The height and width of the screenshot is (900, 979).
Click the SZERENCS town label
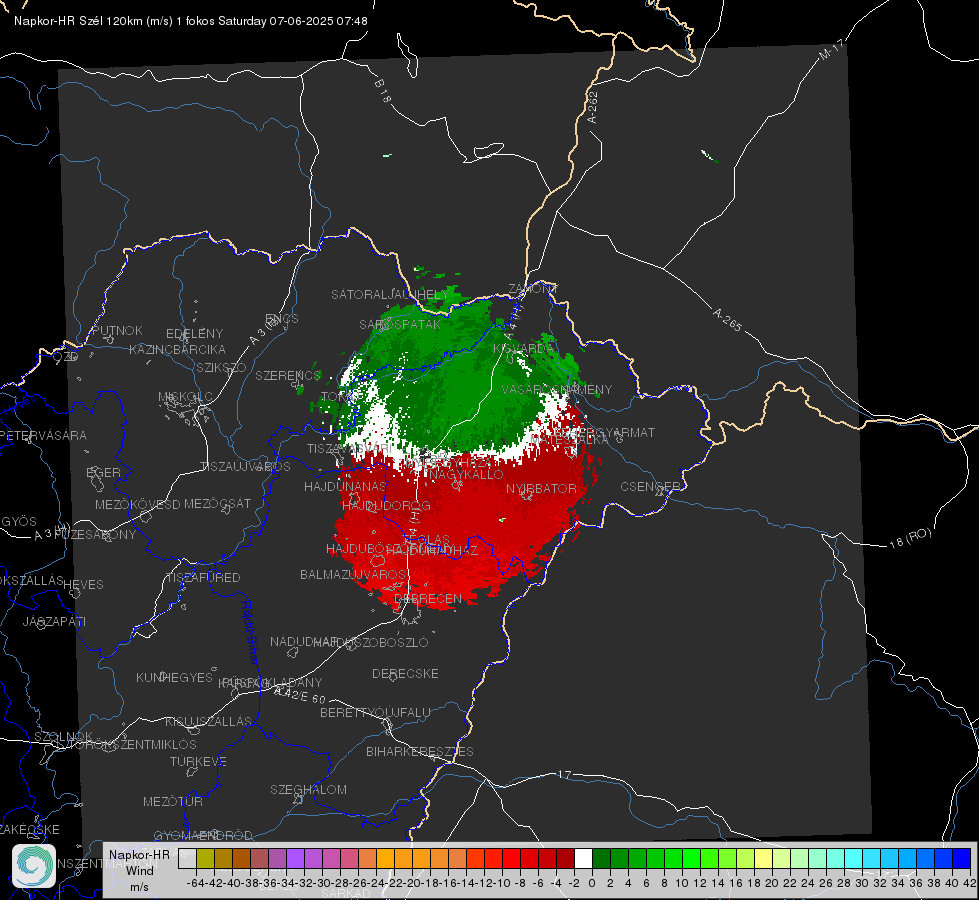pos(288,375)
